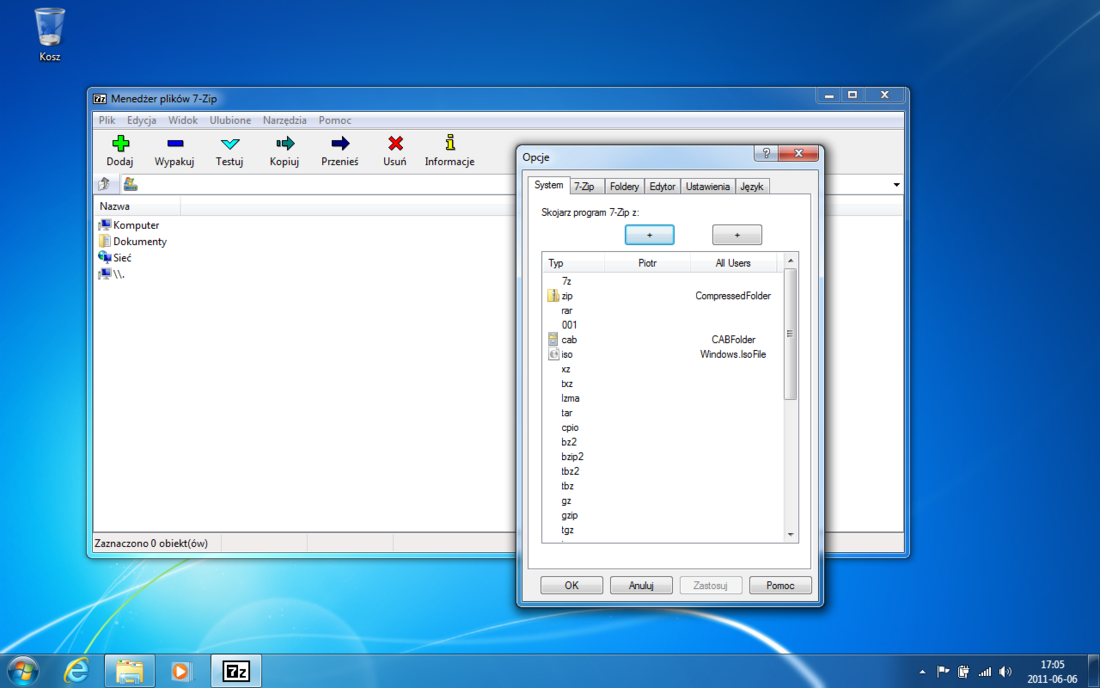Open the Ulubione menu
The width and height of the screenshot is (1100, 688).
coord(230,120)
